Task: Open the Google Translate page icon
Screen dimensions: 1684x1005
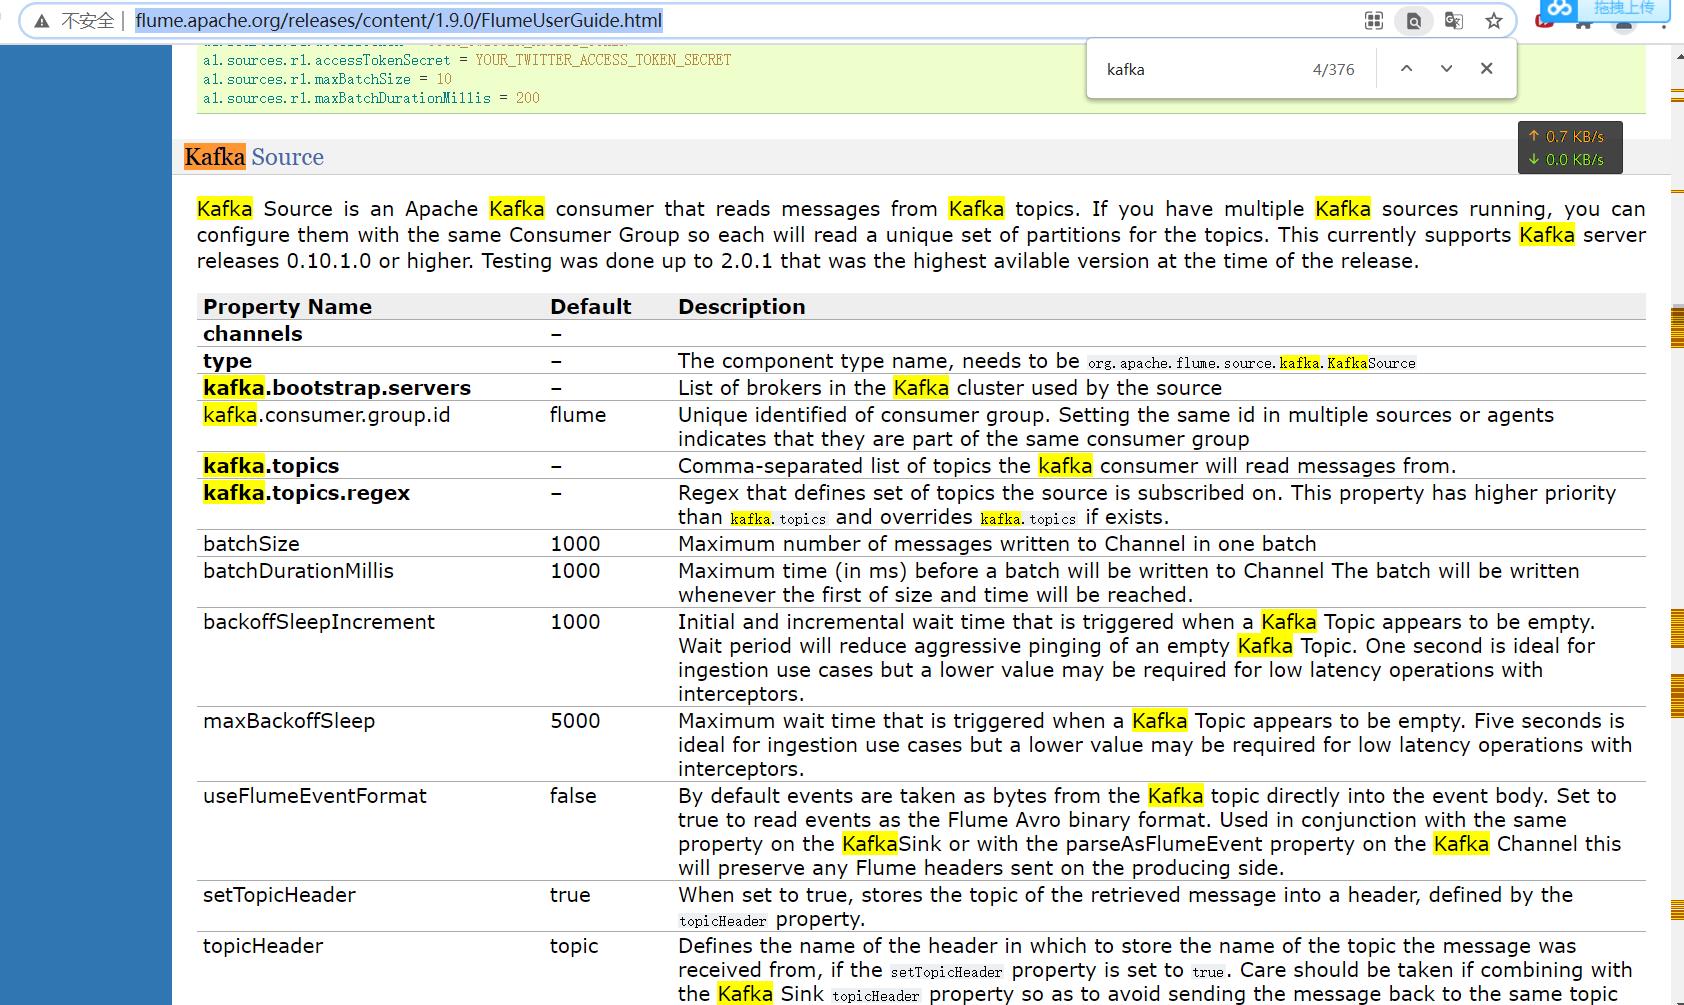Action: (x=1454, y=20)
